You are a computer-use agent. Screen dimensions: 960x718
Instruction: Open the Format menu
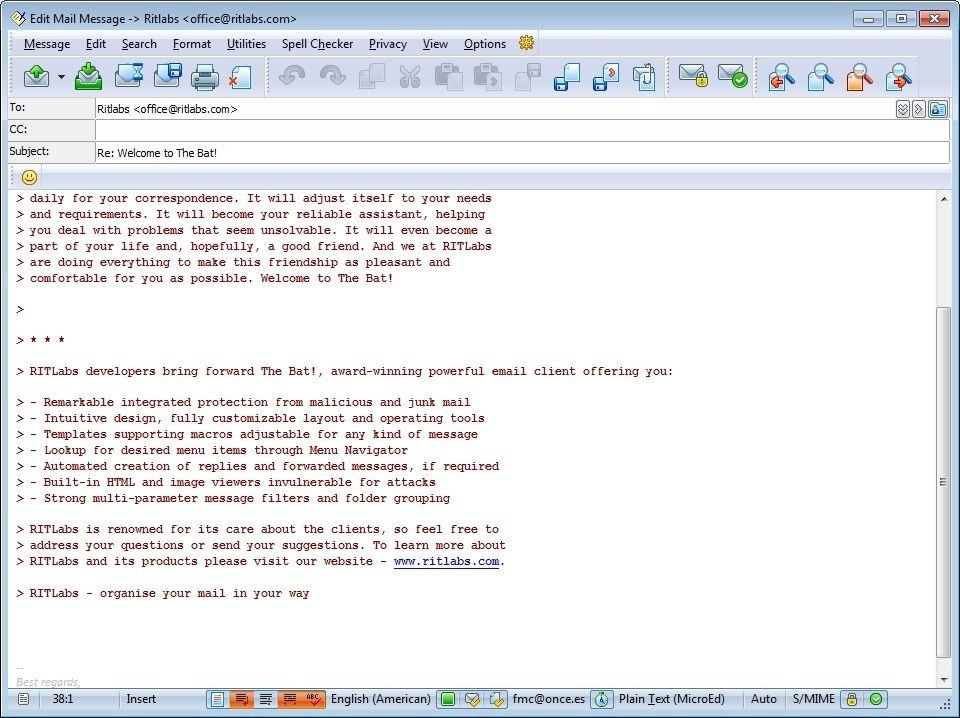tap(192, 44)
